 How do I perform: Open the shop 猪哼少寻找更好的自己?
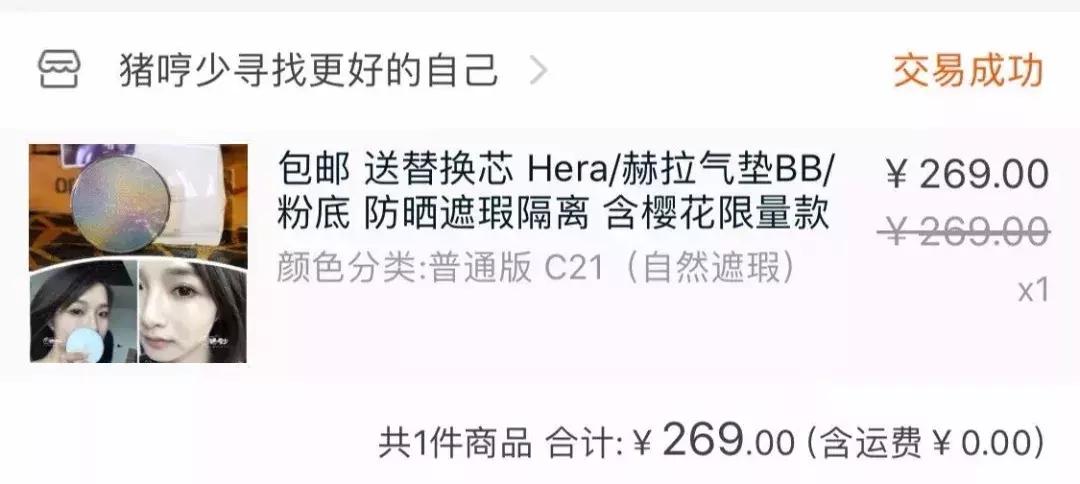308,70
